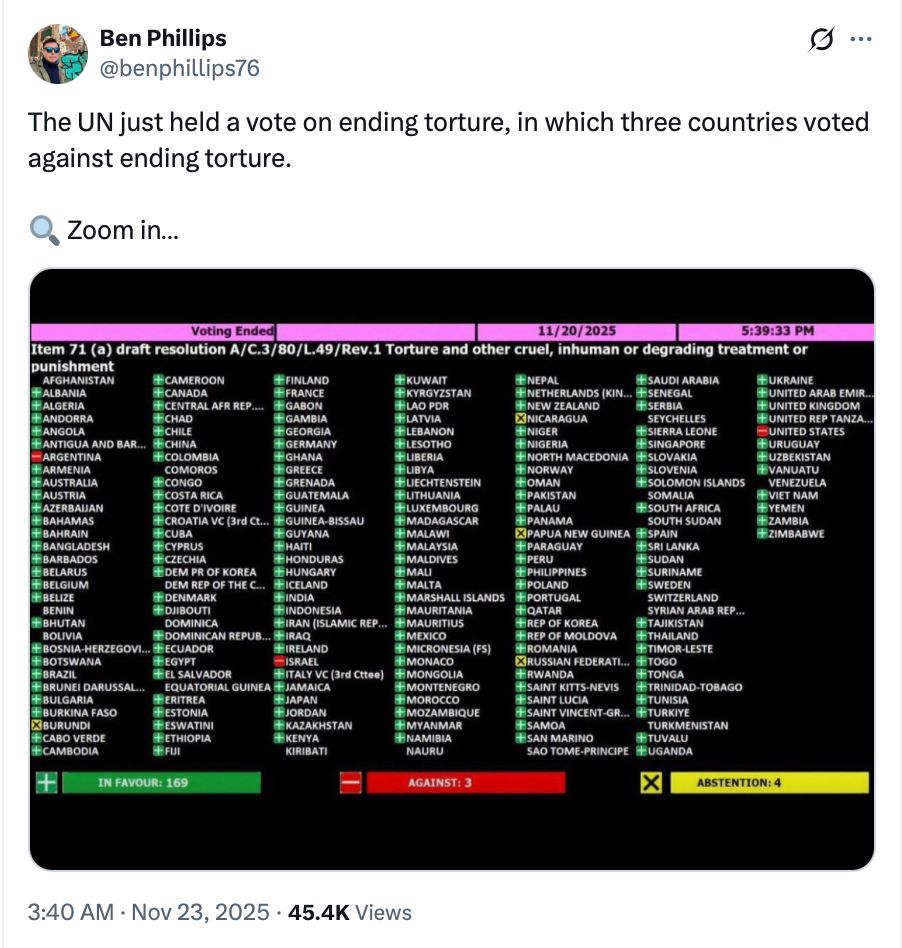This screenshot has width=902, height=948.
Task: Open the three-dot more options menu
Action: [x=859, y=40]
